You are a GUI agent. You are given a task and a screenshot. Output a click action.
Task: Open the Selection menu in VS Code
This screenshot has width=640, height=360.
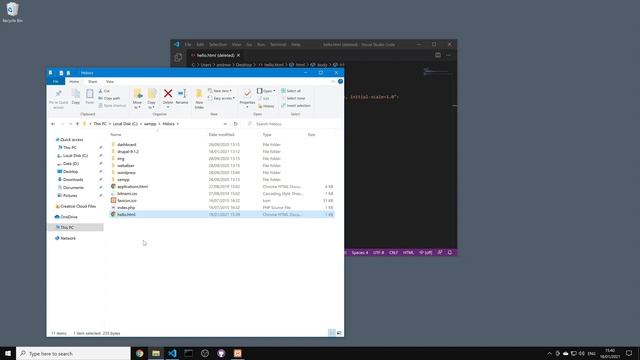coord(218,44)
